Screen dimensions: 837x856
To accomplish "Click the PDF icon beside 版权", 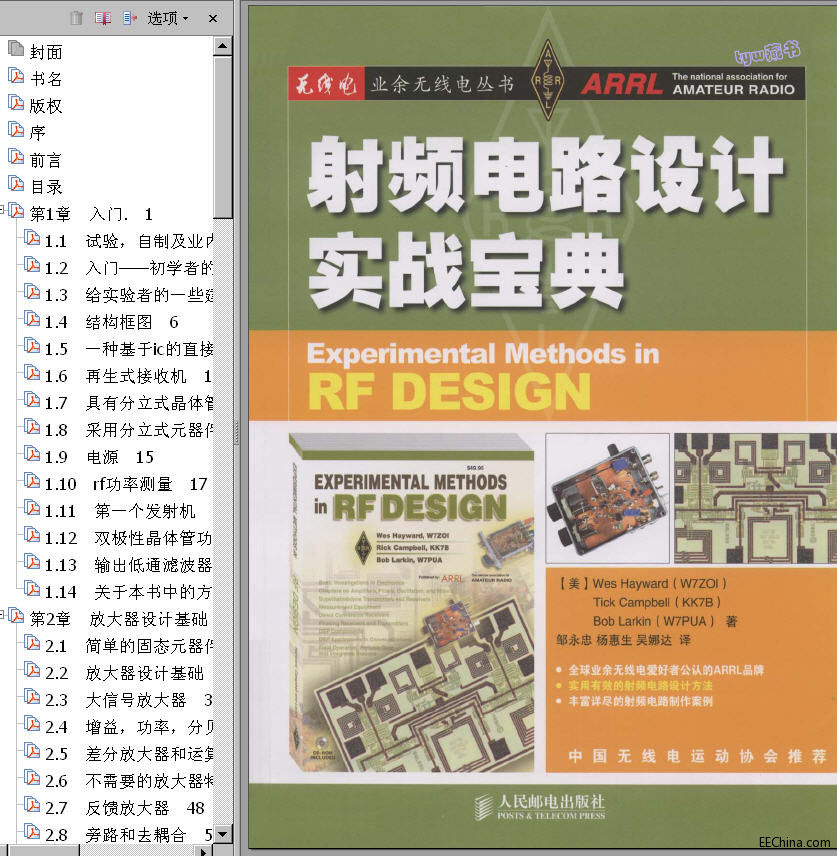I will tap(16, 103).
